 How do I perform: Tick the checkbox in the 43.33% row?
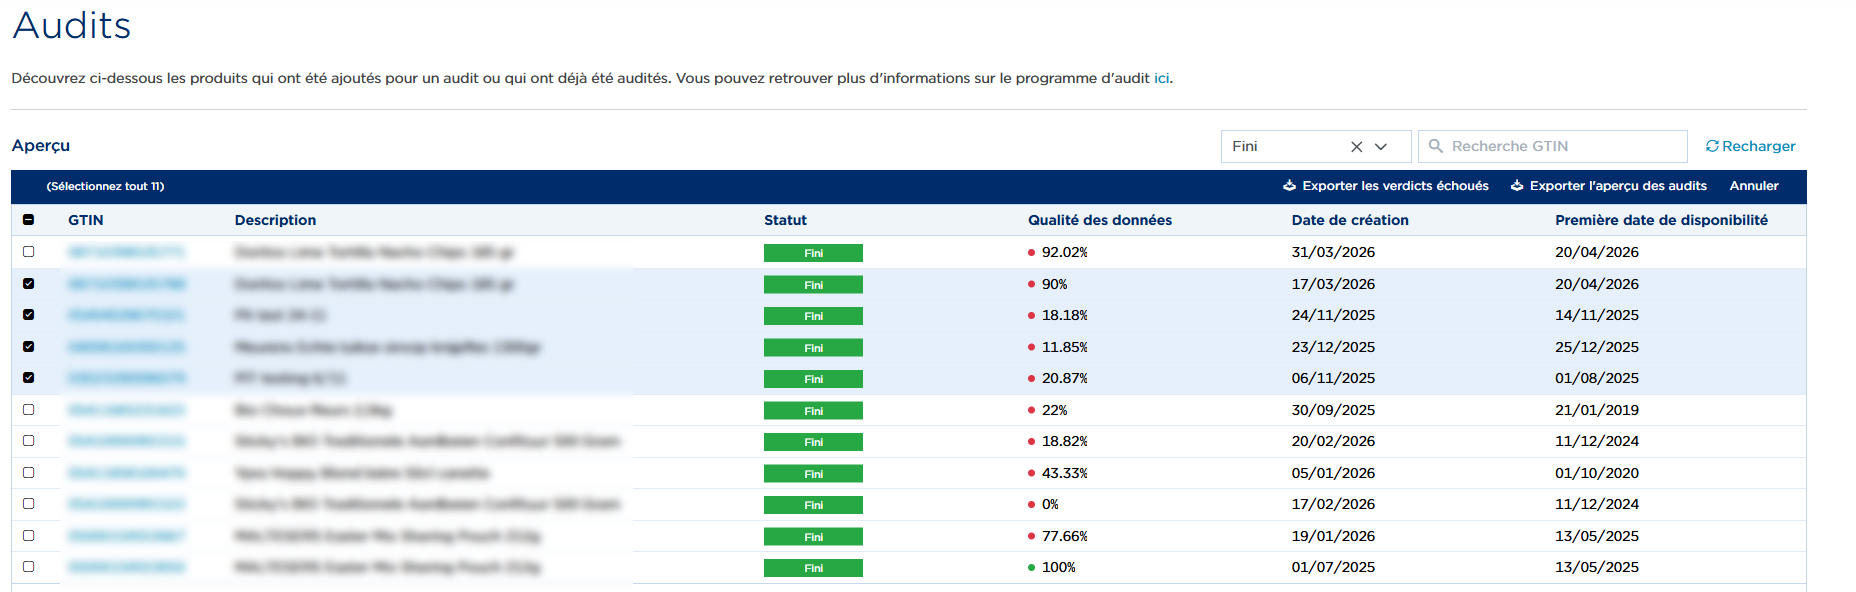tap(28, 473)
